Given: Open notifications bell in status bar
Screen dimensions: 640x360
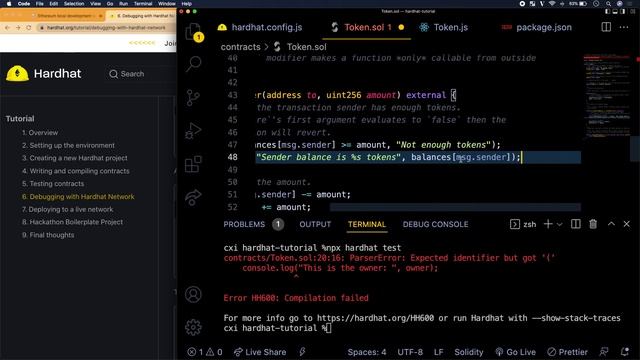Looking at the screenshot, I should pyautogui.click(x=624, y=352).
